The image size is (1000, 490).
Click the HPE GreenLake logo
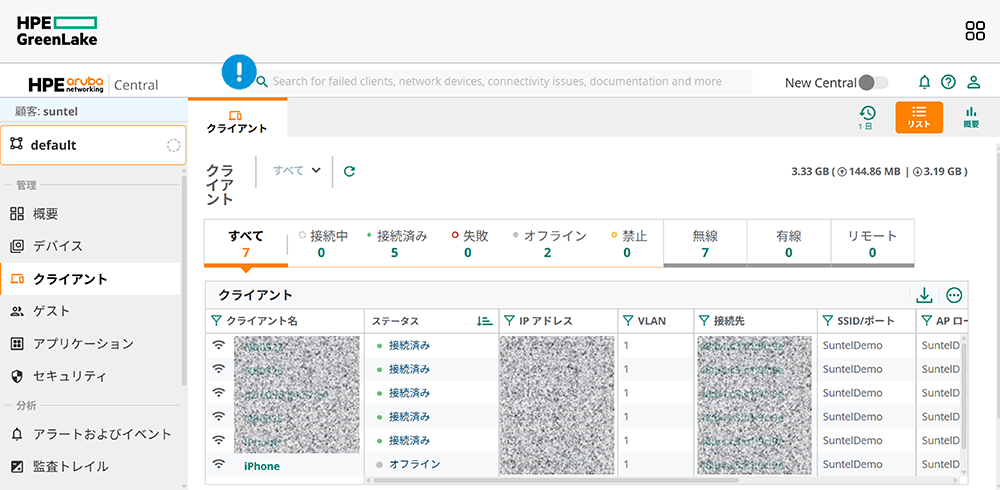tap(57, 31)
